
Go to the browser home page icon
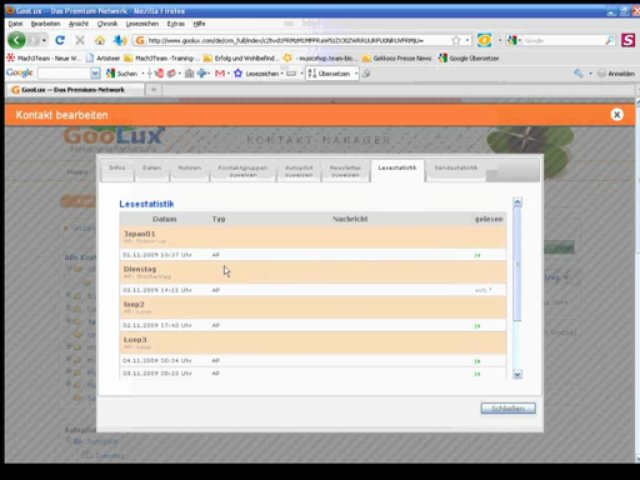click(x=99, y=40)
